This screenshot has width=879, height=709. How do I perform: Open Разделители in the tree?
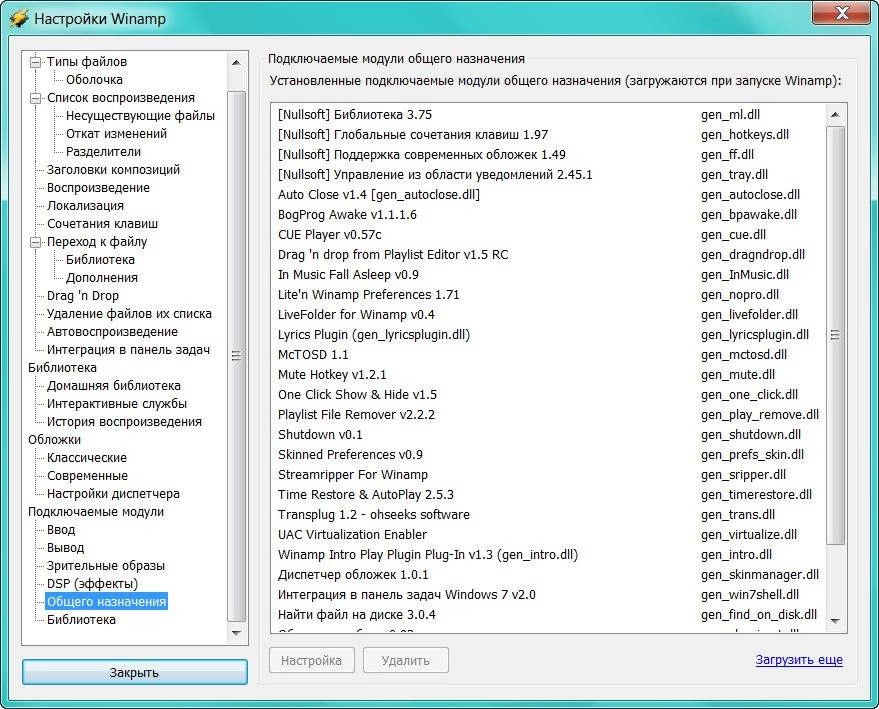point(103,151)
